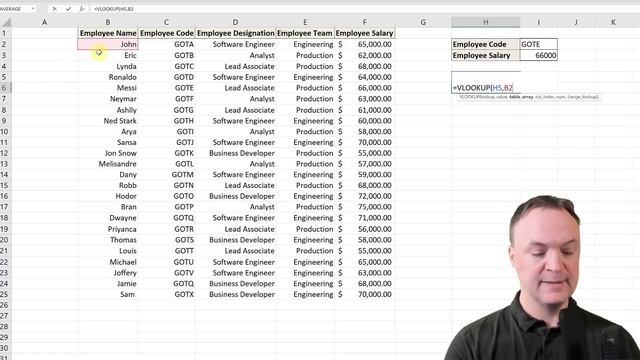Image resolution: width=640 pixels, height=360 pixels.
Task: Select column E header
Action: (305, 22)
